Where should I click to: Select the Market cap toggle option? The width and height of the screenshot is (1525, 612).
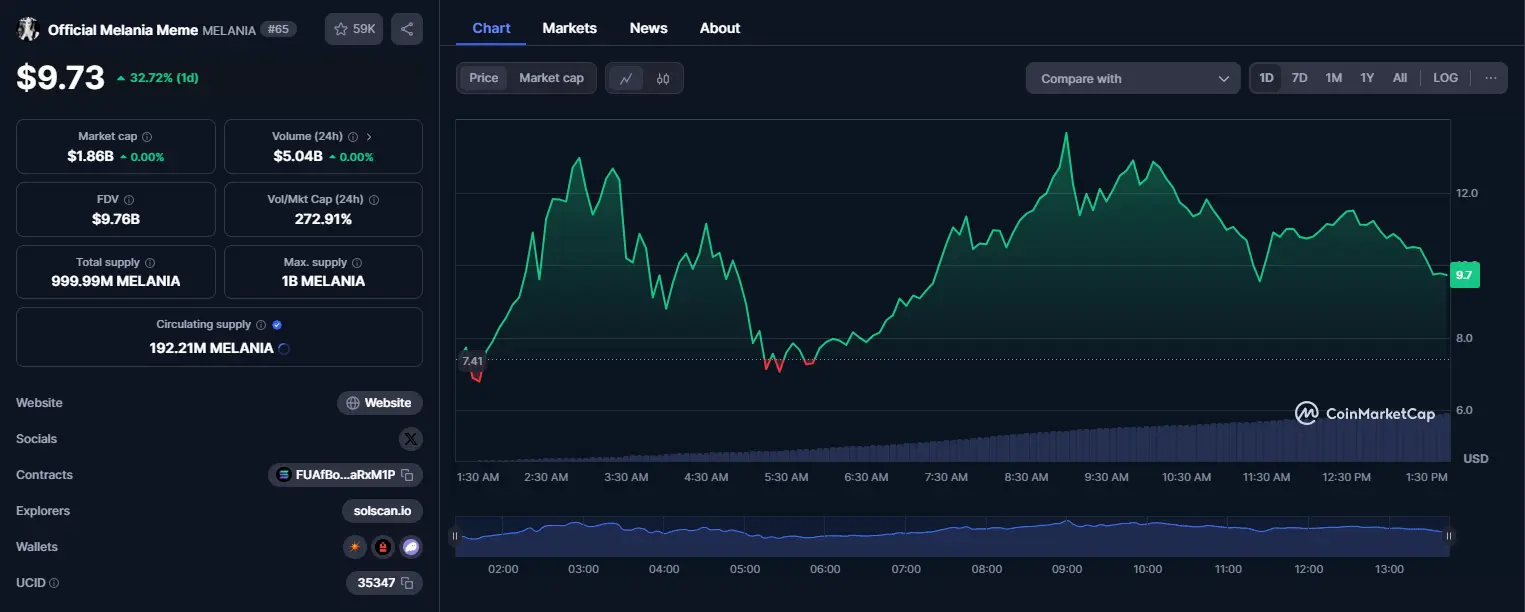point(551,78)
